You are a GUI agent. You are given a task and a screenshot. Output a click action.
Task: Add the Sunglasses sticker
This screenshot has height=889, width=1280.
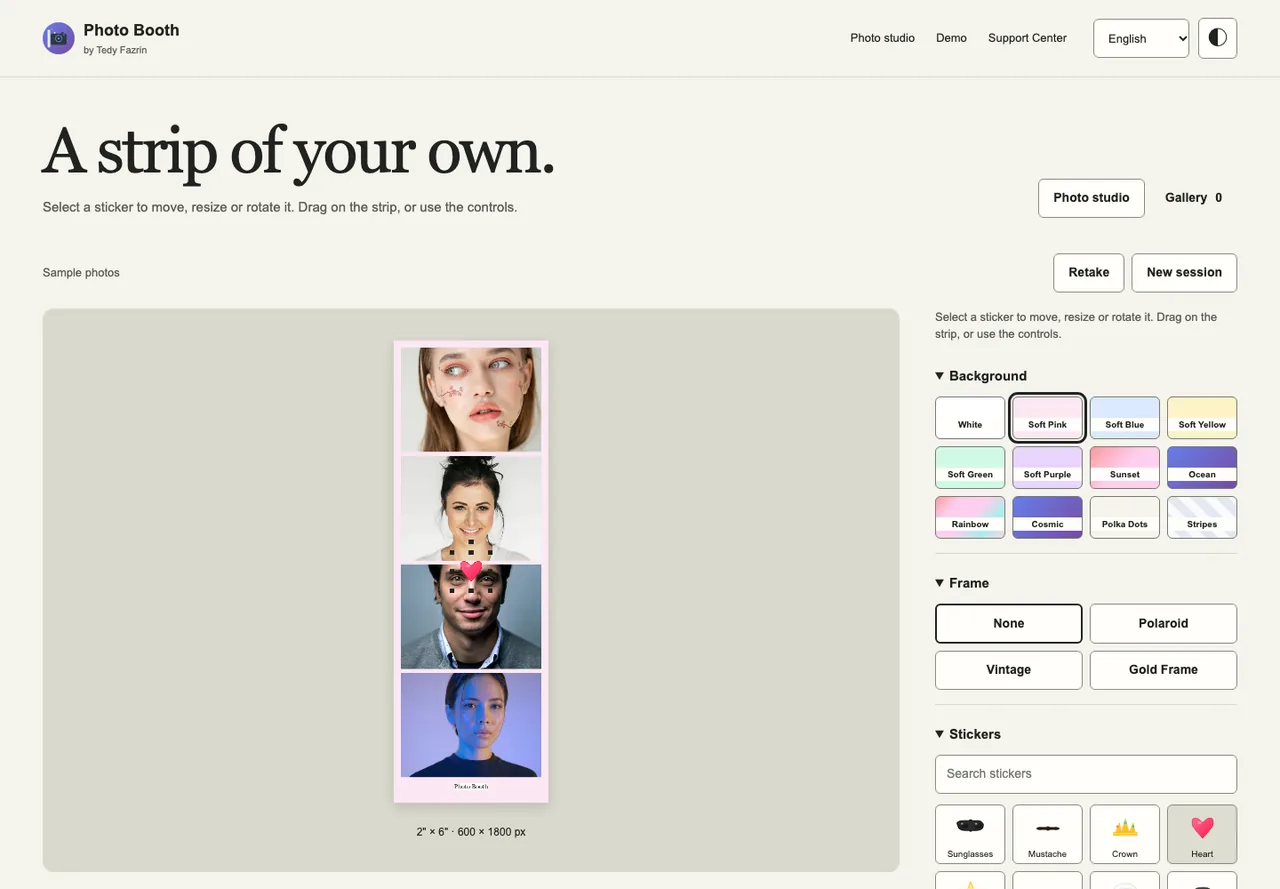(x=970, y=834)
